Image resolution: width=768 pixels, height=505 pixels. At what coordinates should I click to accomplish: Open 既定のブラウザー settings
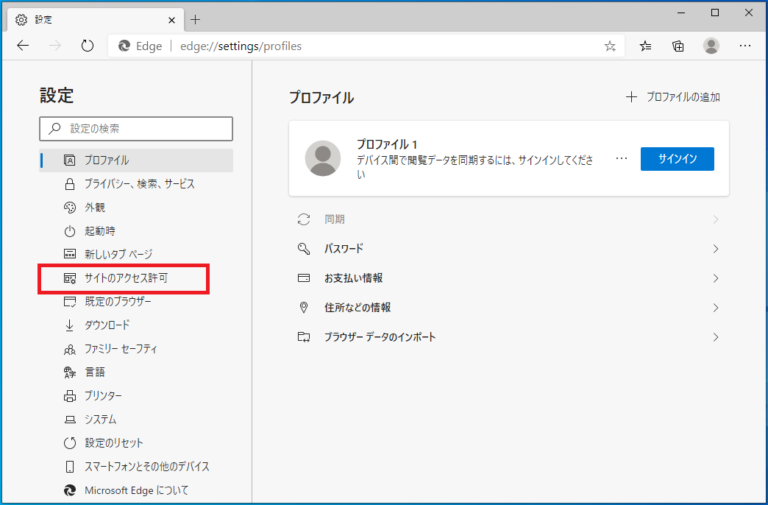point(136,301)
